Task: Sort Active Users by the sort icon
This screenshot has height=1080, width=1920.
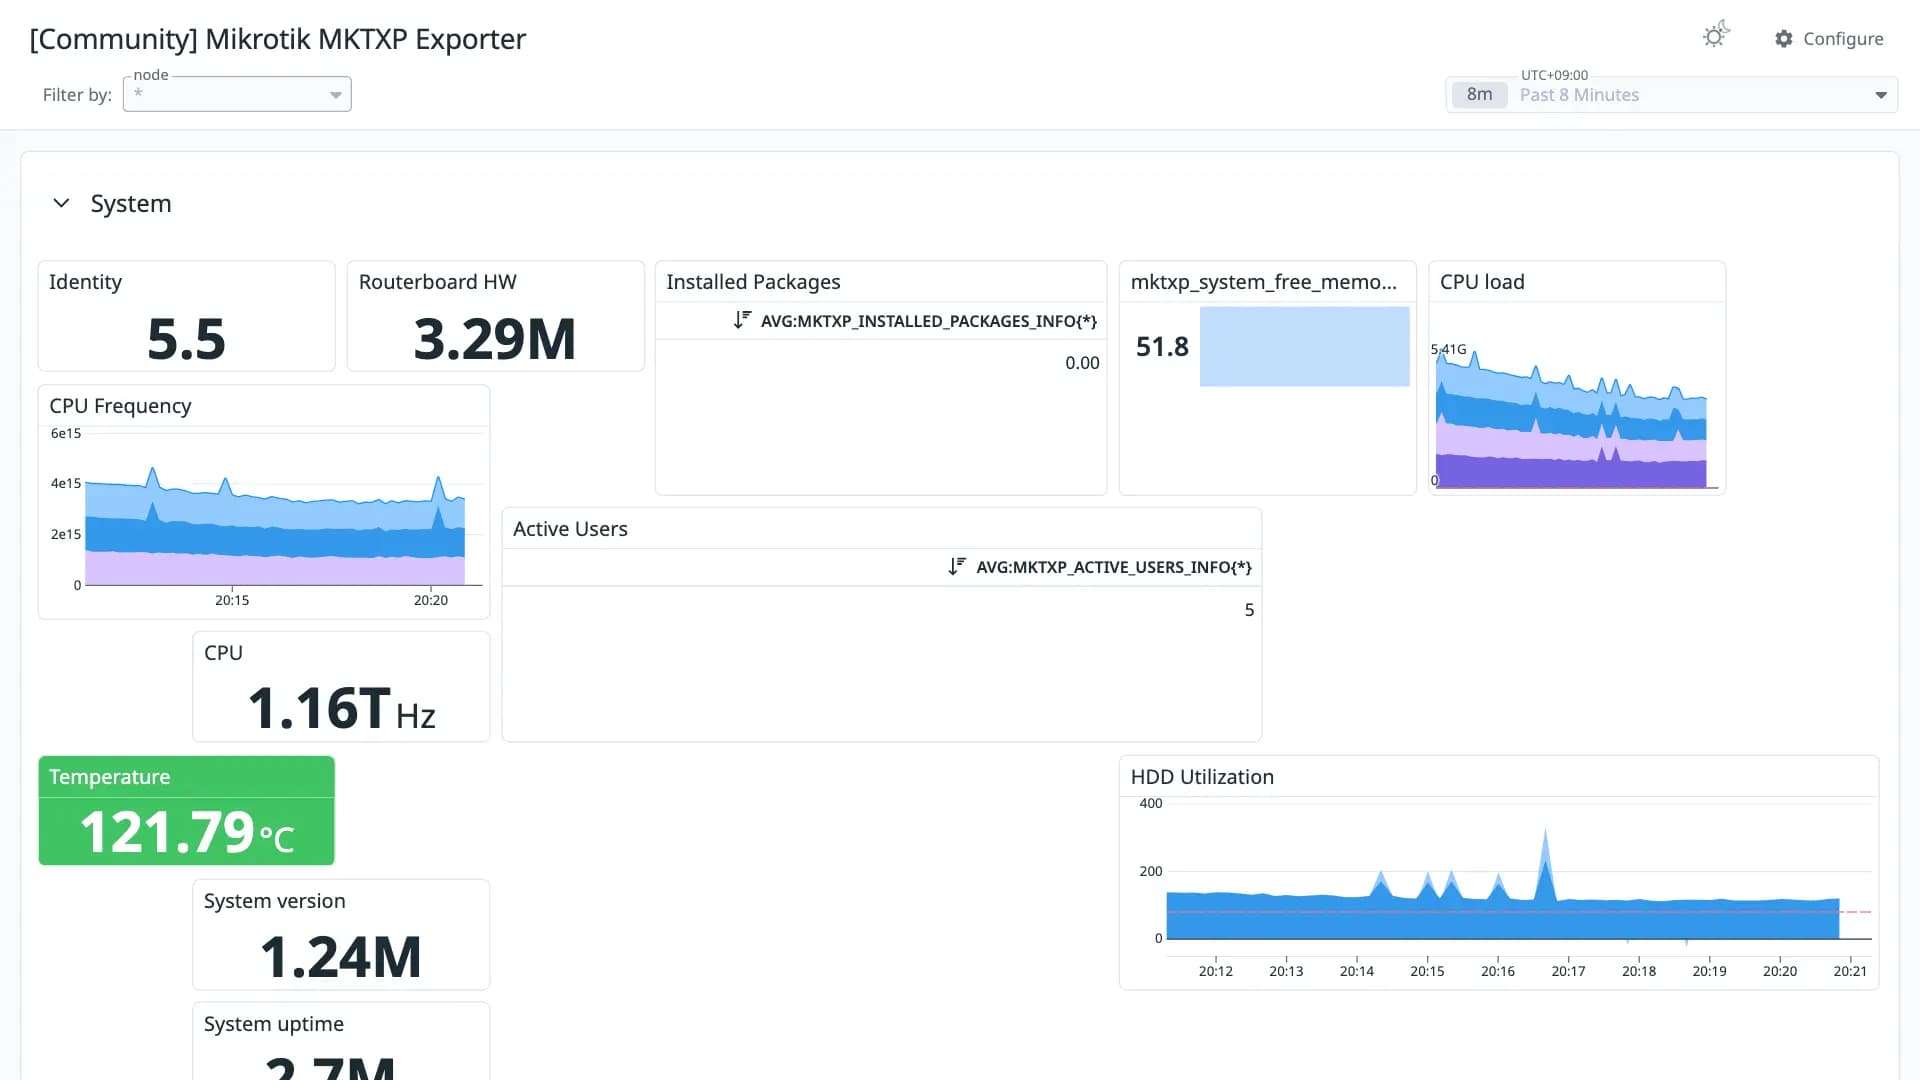Action: click(x=957, y=566)
